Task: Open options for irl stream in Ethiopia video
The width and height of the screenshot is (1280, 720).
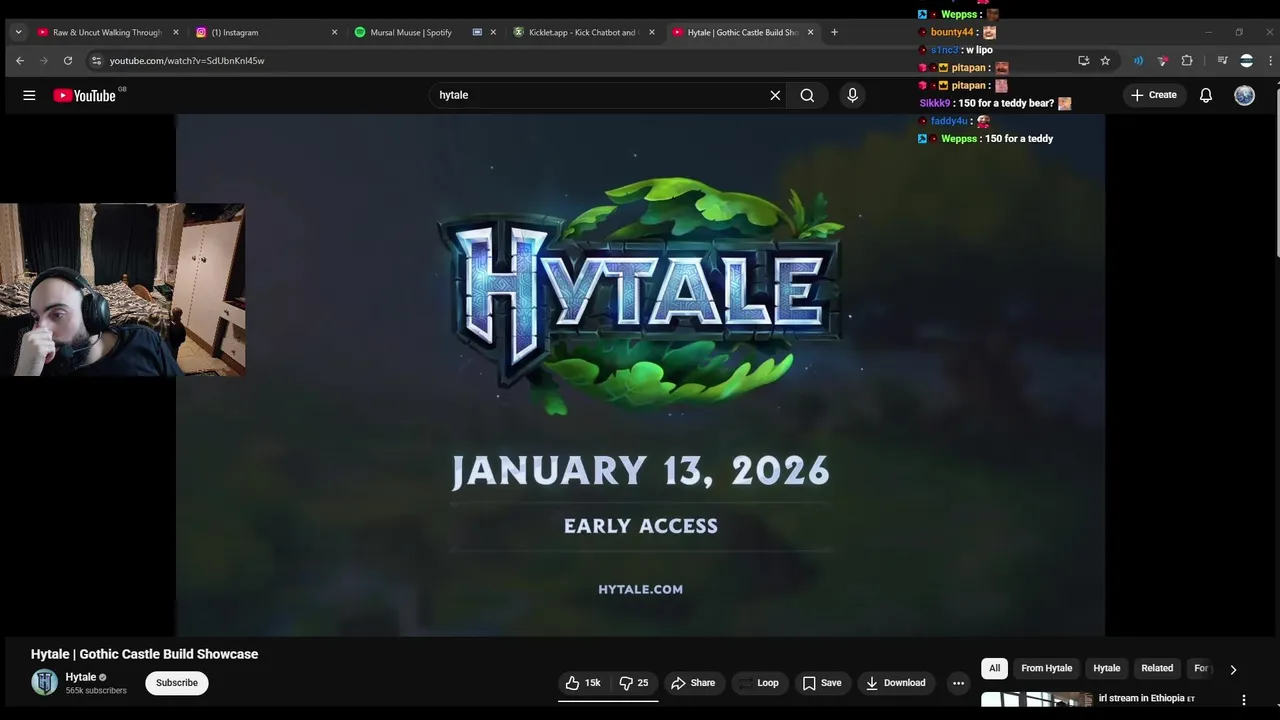Action: [x=1244, y=700]
